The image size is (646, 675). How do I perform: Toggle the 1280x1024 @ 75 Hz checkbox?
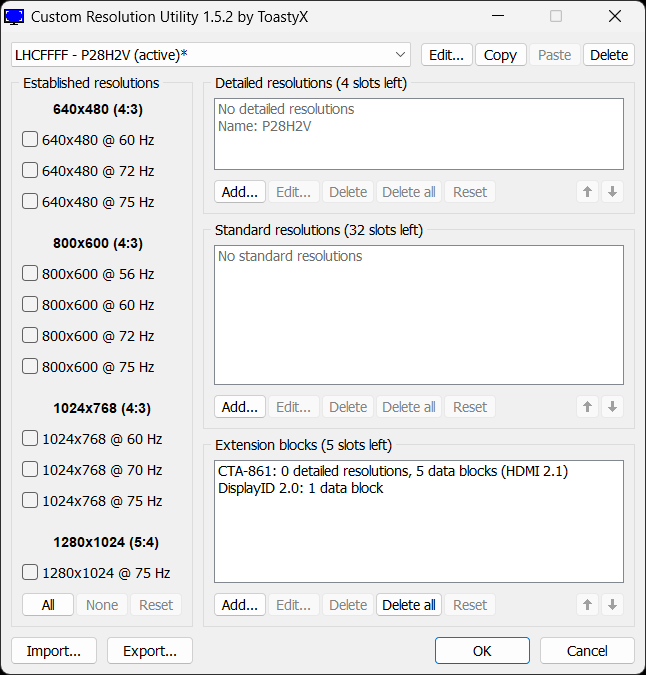coord(30,573)
